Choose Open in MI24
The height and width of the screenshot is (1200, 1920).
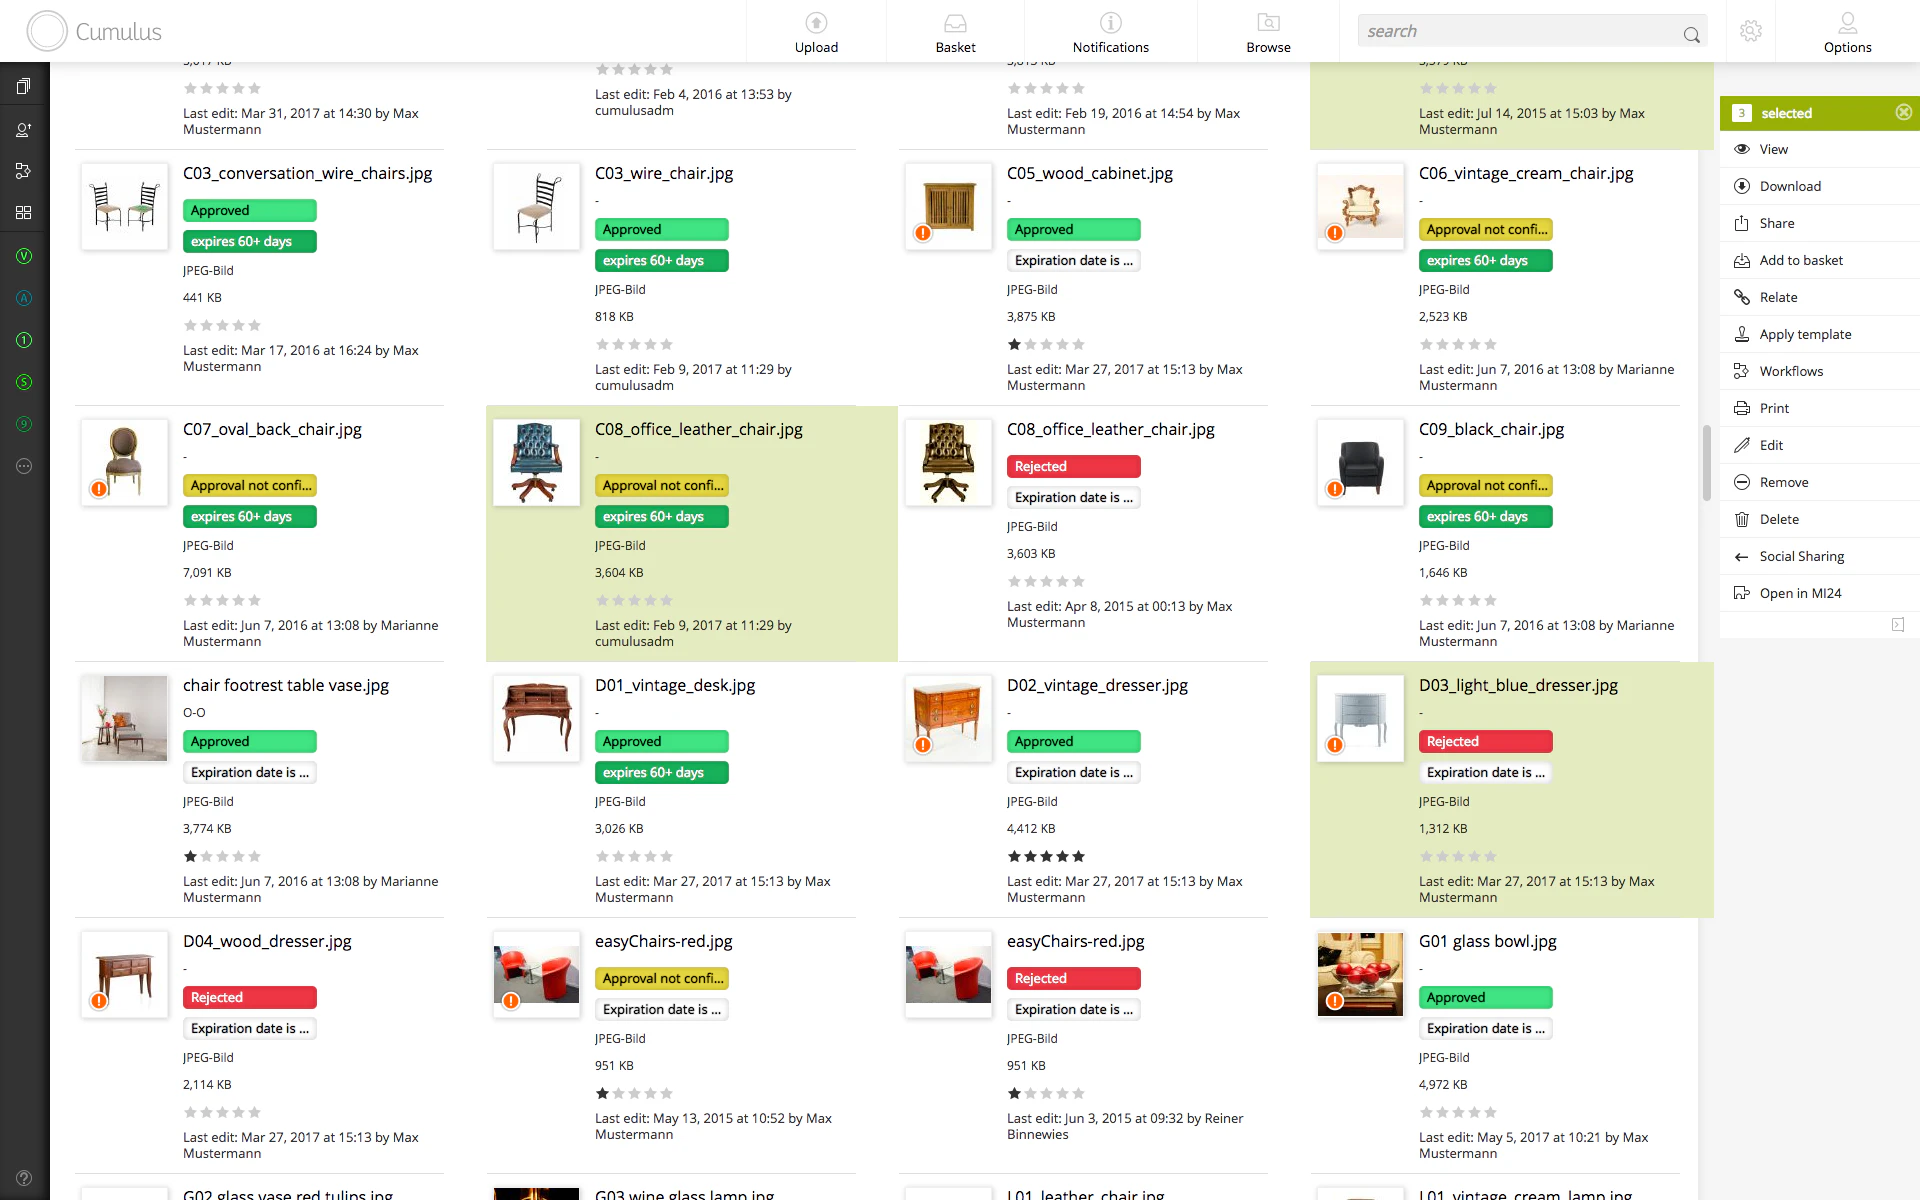[x=1820, y=593]
